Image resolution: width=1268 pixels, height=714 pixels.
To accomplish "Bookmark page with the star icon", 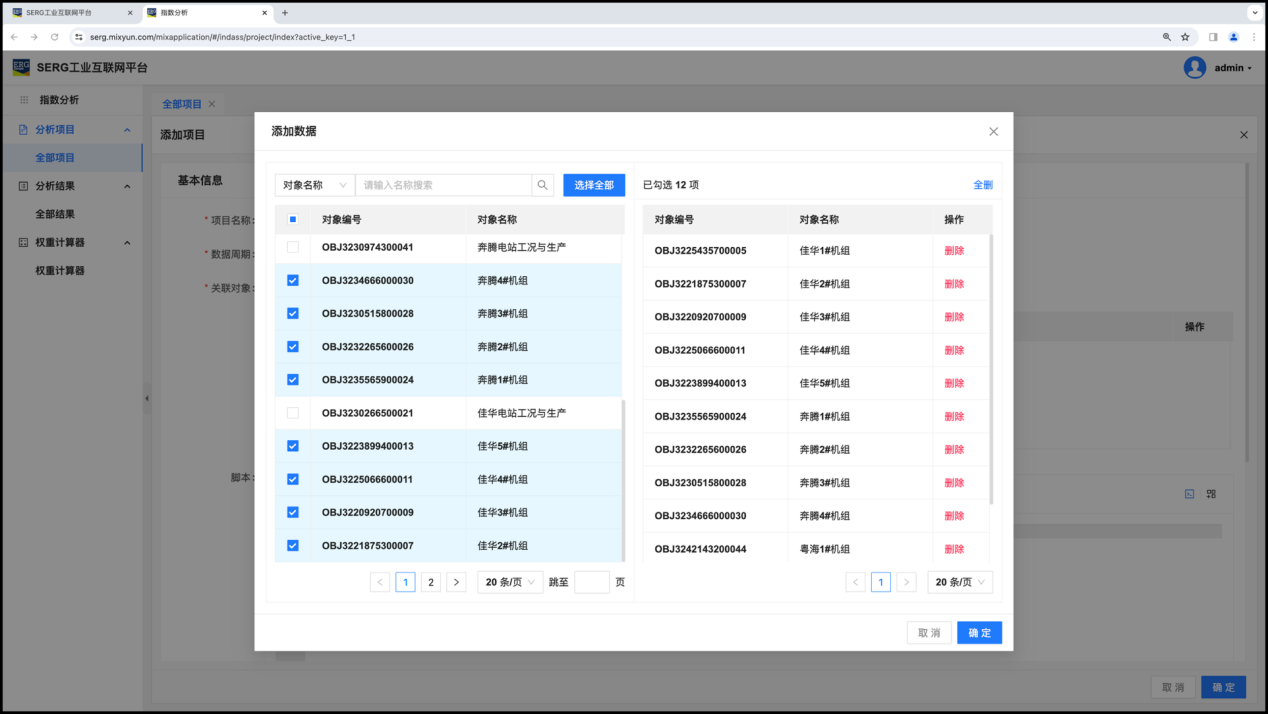I will [1185, 37].
